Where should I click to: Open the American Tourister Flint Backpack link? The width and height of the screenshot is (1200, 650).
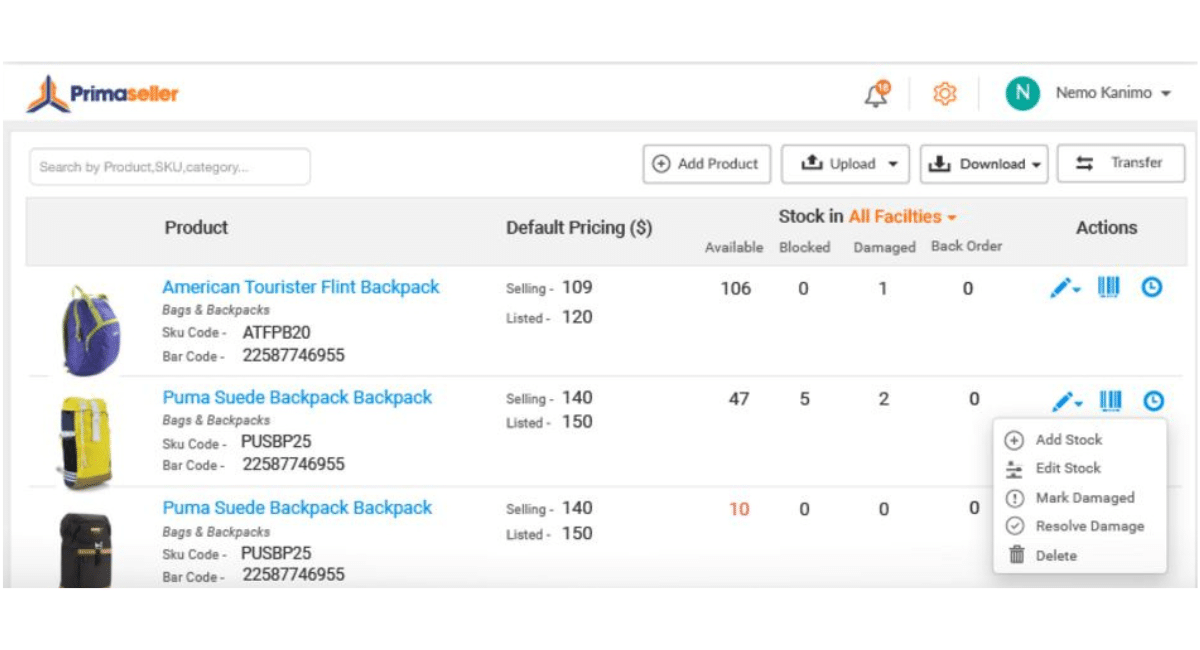pyautogui.click(x=301, y=287)
